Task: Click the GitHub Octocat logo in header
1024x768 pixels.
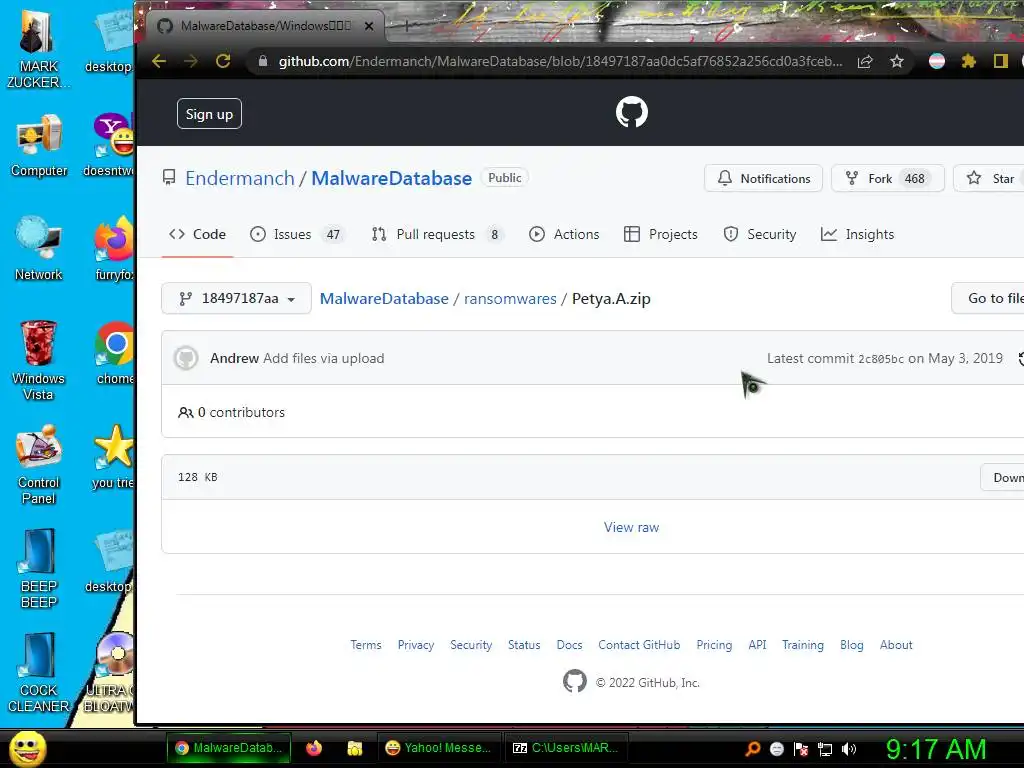Action: 632,112
